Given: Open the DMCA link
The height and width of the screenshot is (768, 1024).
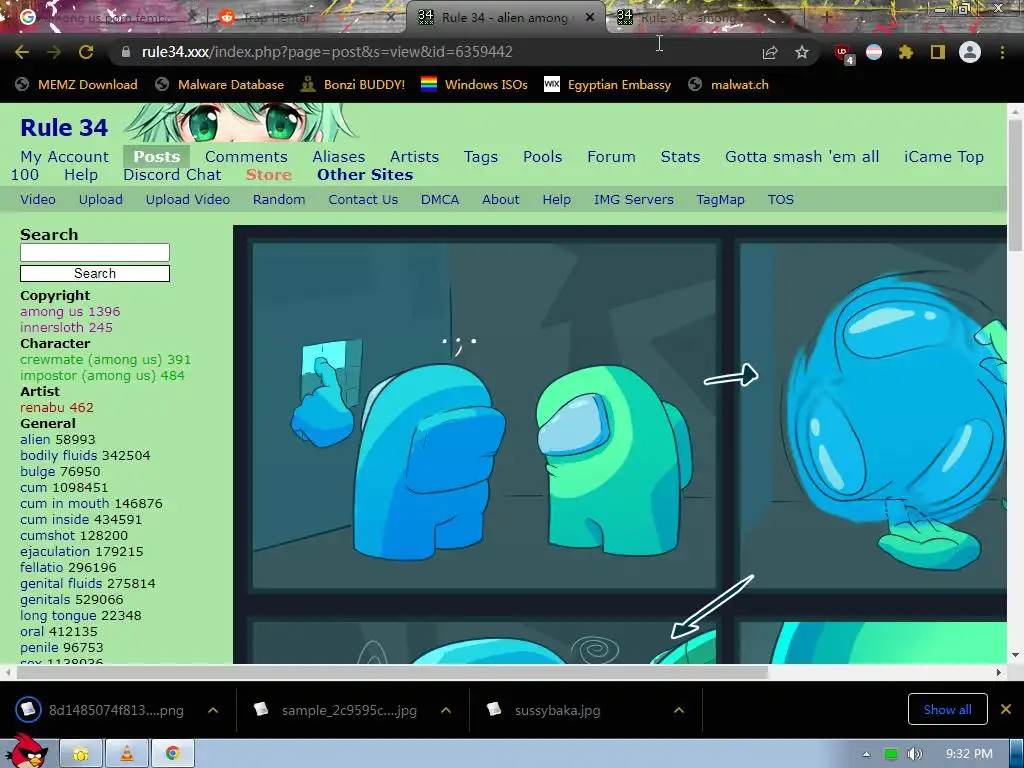Looking at the screenshot, I should 440,200.
